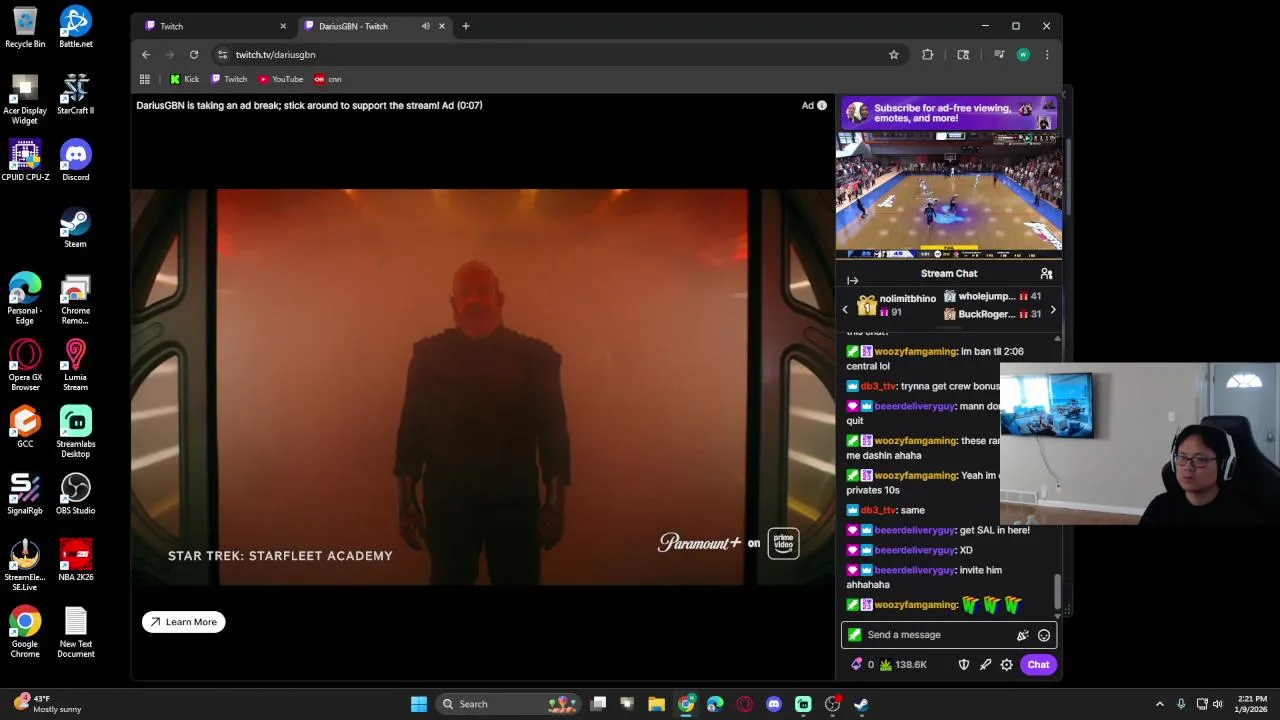Screen dimensions: 1280x720
Task: Open the chat identity badge in message box
Action: click(x=854, y=635)
